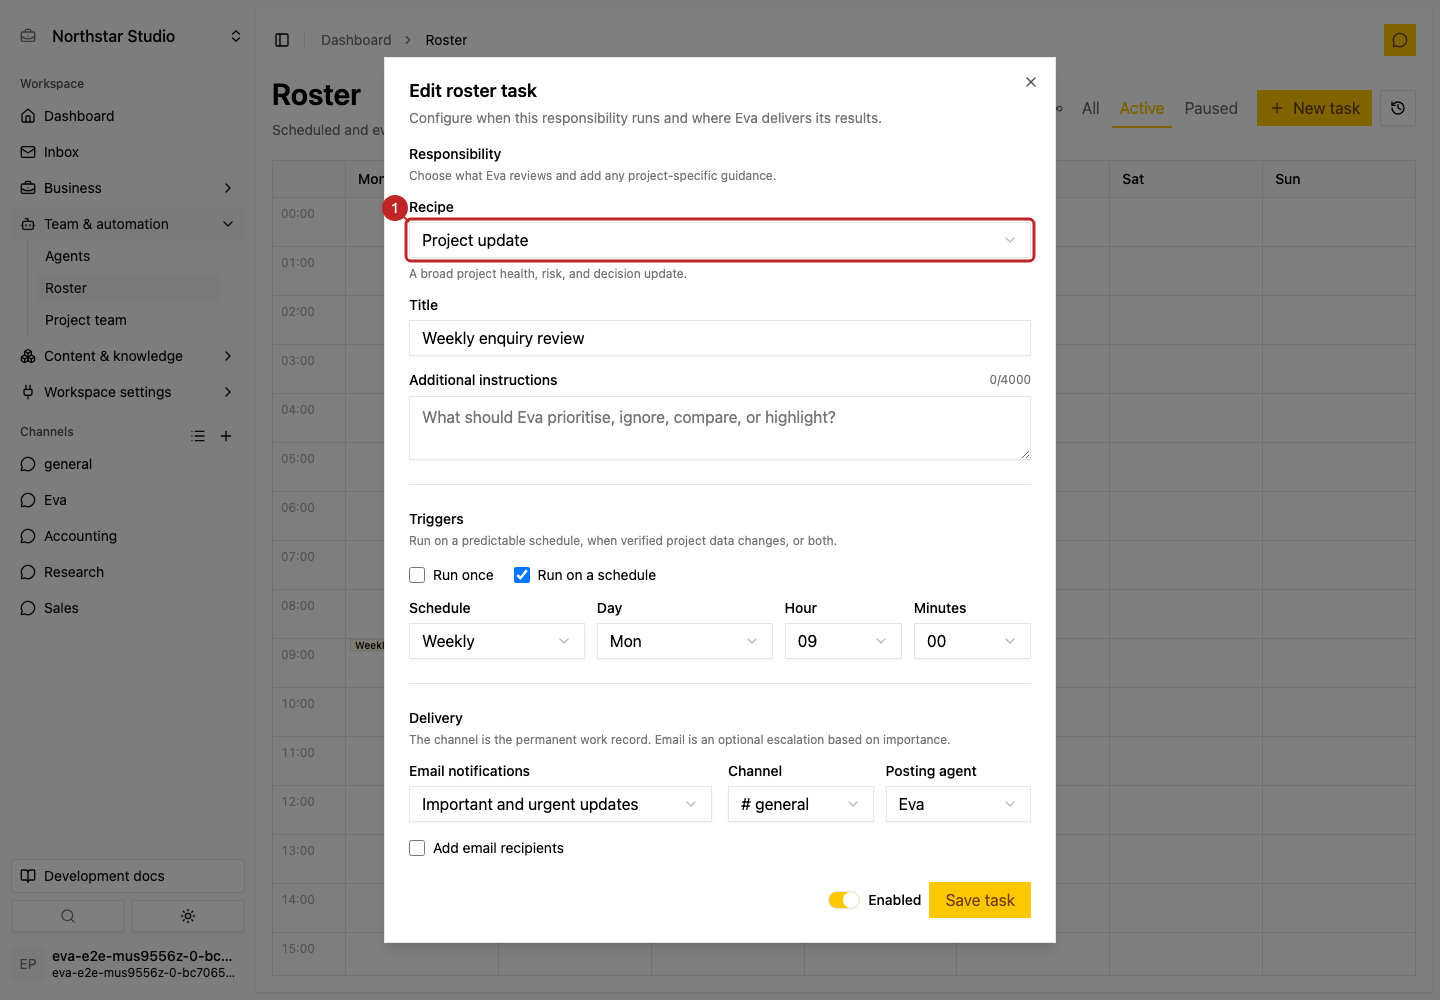Switch theme with the sun icon
The height and width of the screenshot is (1000, 1440).
[x=188, y=916]
